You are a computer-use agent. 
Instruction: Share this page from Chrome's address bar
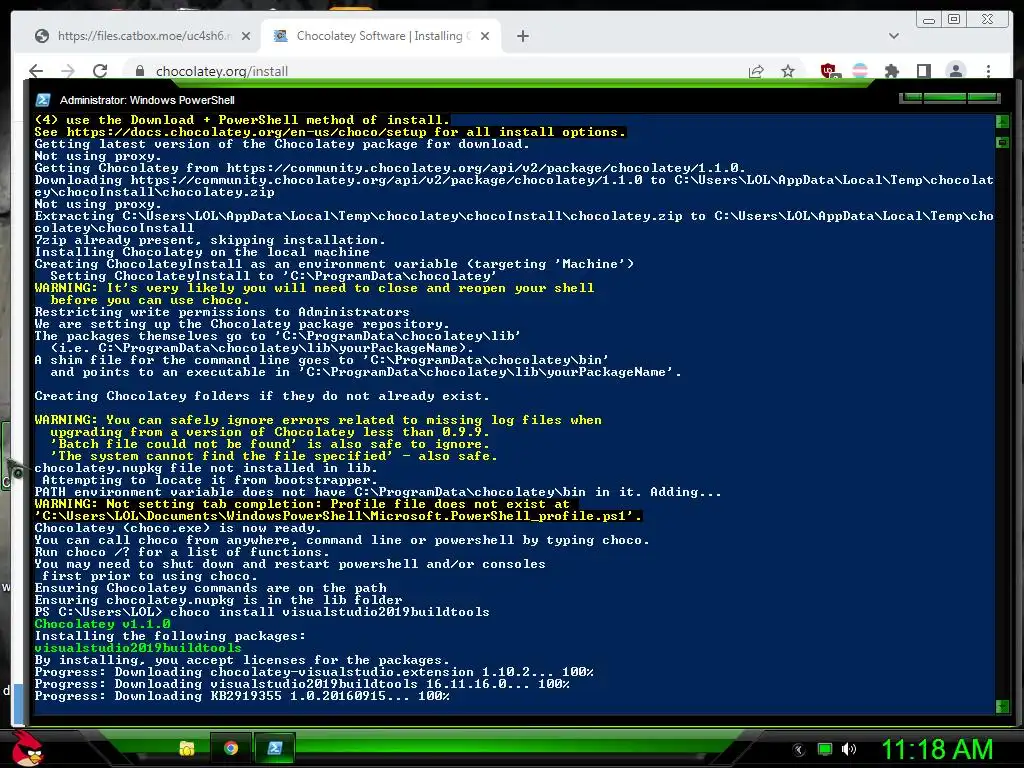click(x=756, y=71)
